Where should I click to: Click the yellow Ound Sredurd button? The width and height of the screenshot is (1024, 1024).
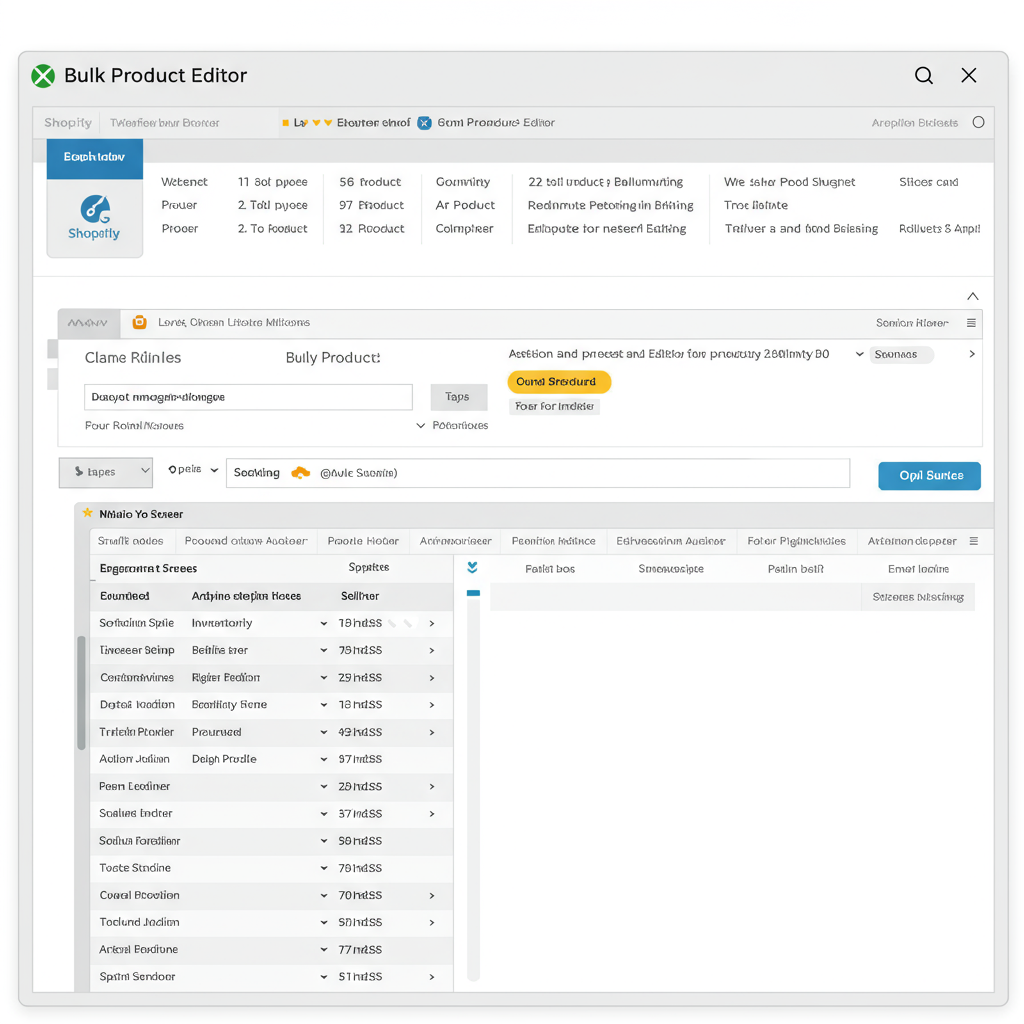coord(558,382)
